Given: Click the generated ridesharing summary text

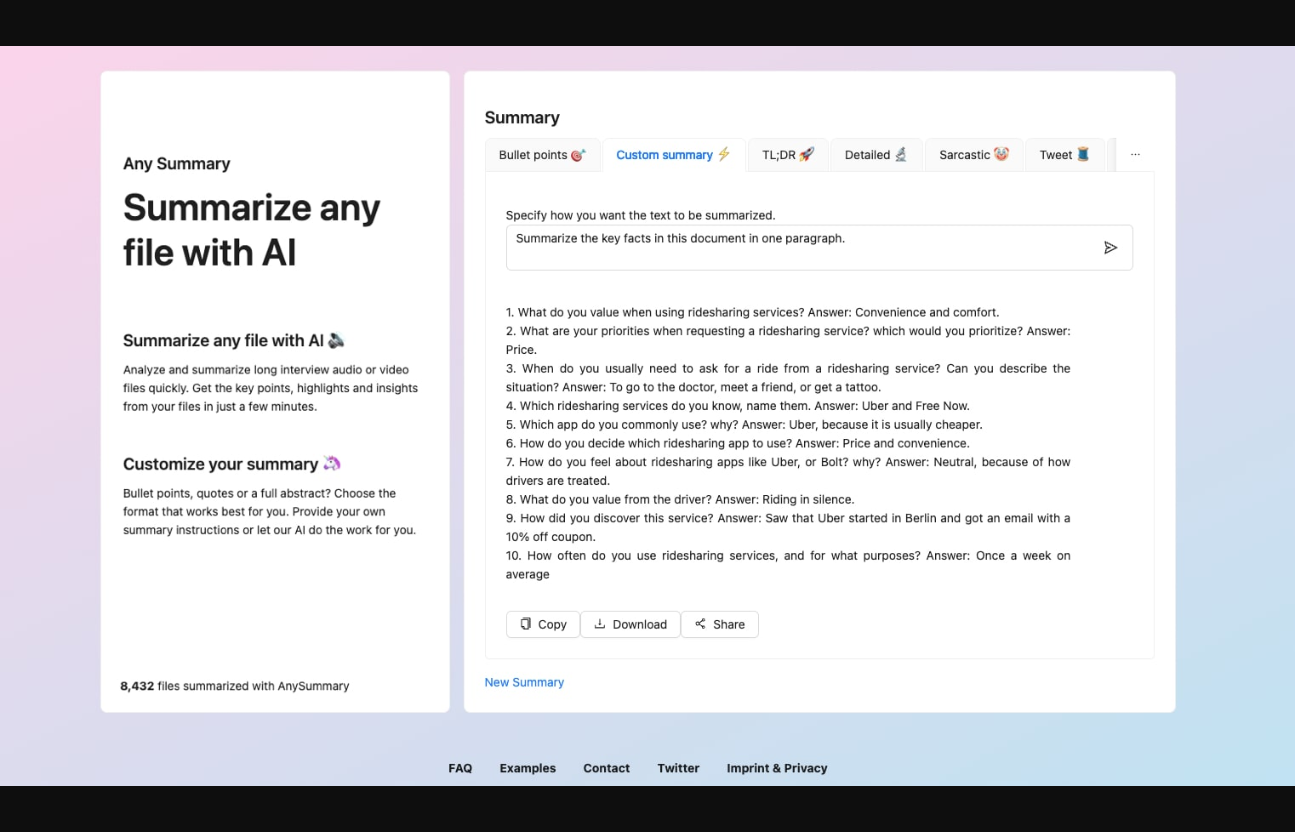Looking at the screenshot, I should click(x=788, y=443).
